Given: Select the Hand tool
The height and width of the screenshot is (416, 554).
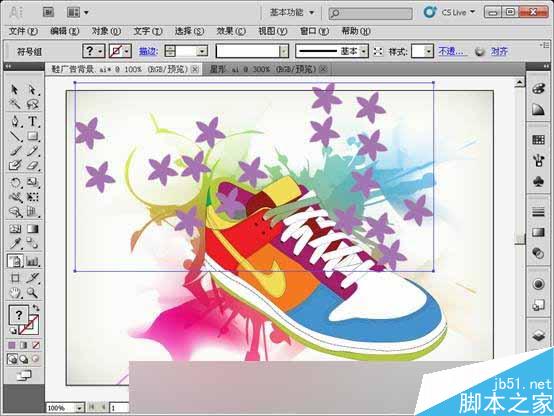Looking at the screenshot, I should click(14, 293).
